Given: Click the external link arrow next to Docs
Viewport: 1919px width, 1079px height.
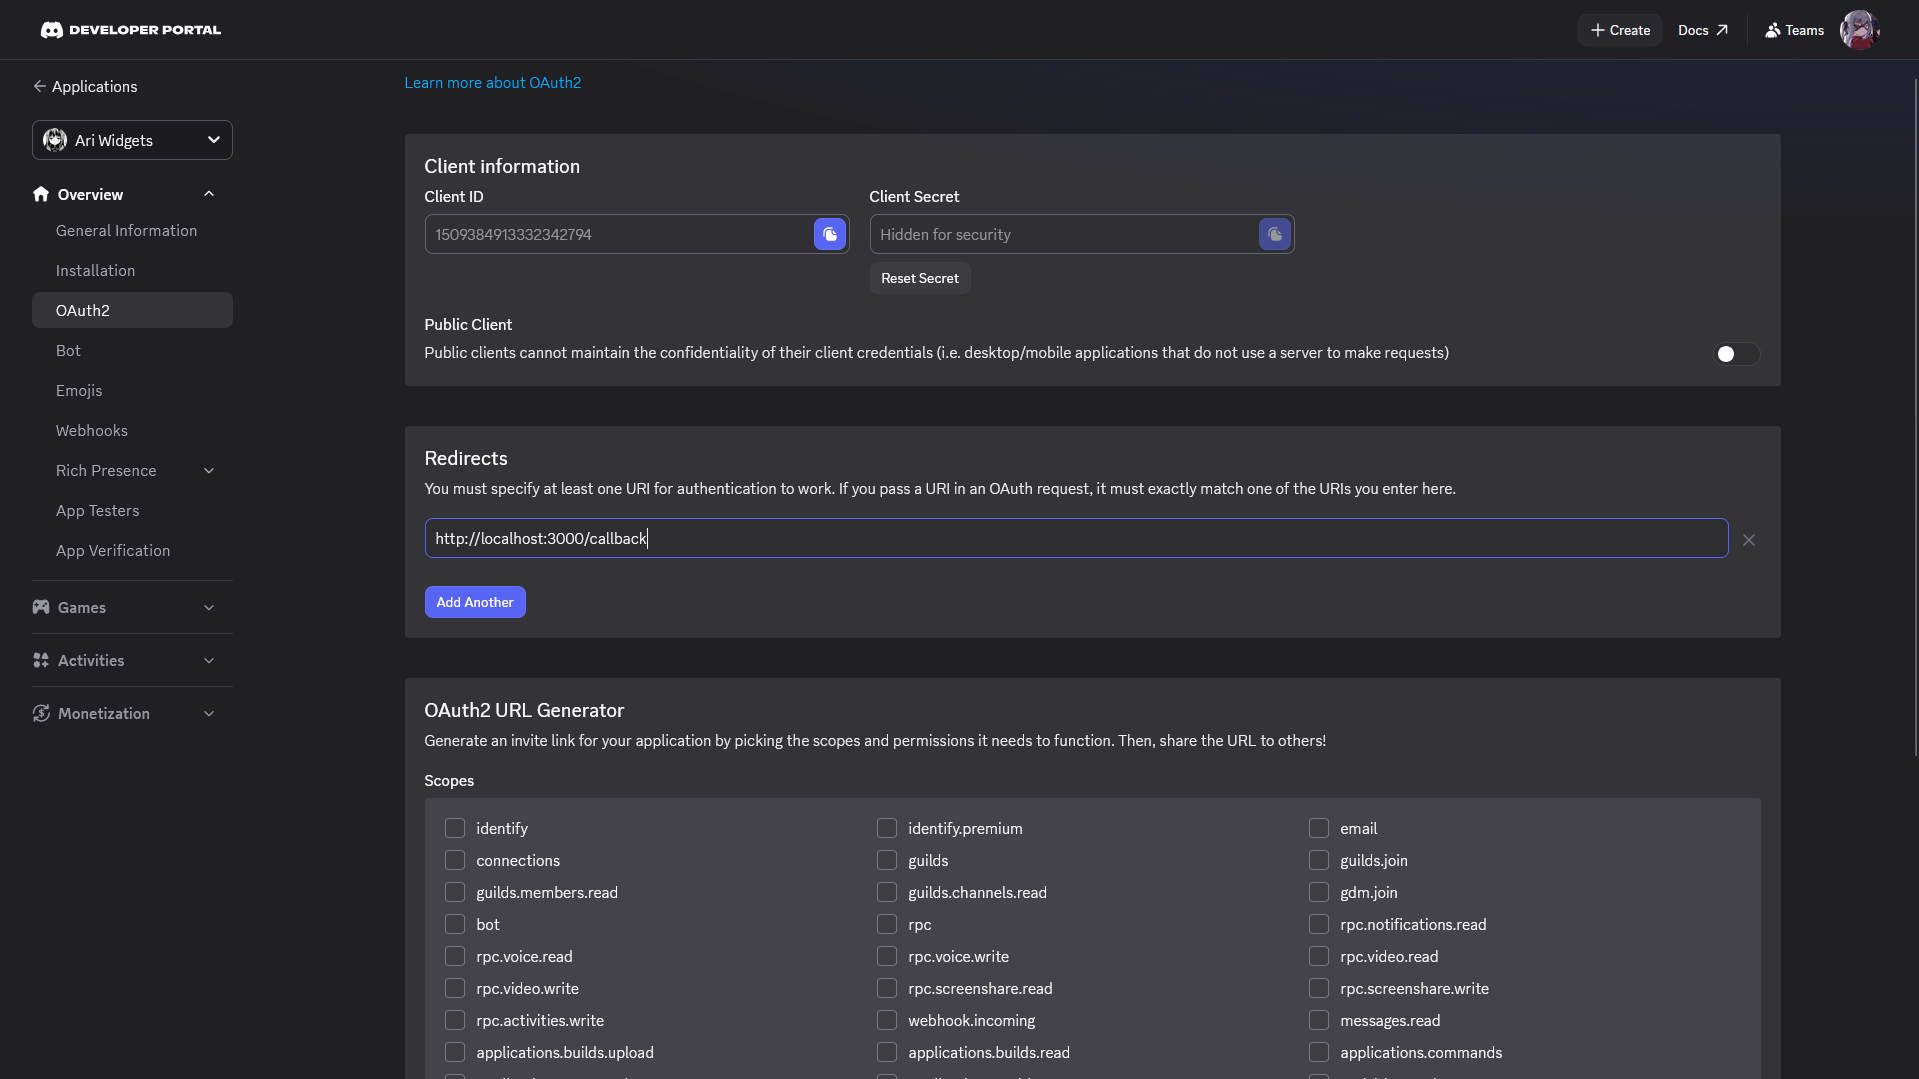Looking at the screenshot, I should click(x=1722, y=30).
